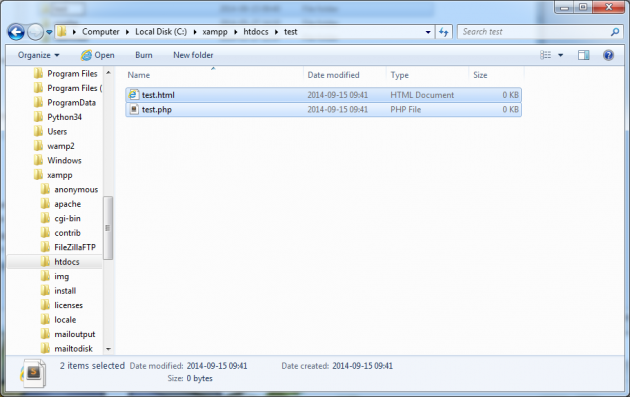Viewport: 630px width, 397px height.
Task: Open the view options dropdown arrow
Action: click(560, 55)
